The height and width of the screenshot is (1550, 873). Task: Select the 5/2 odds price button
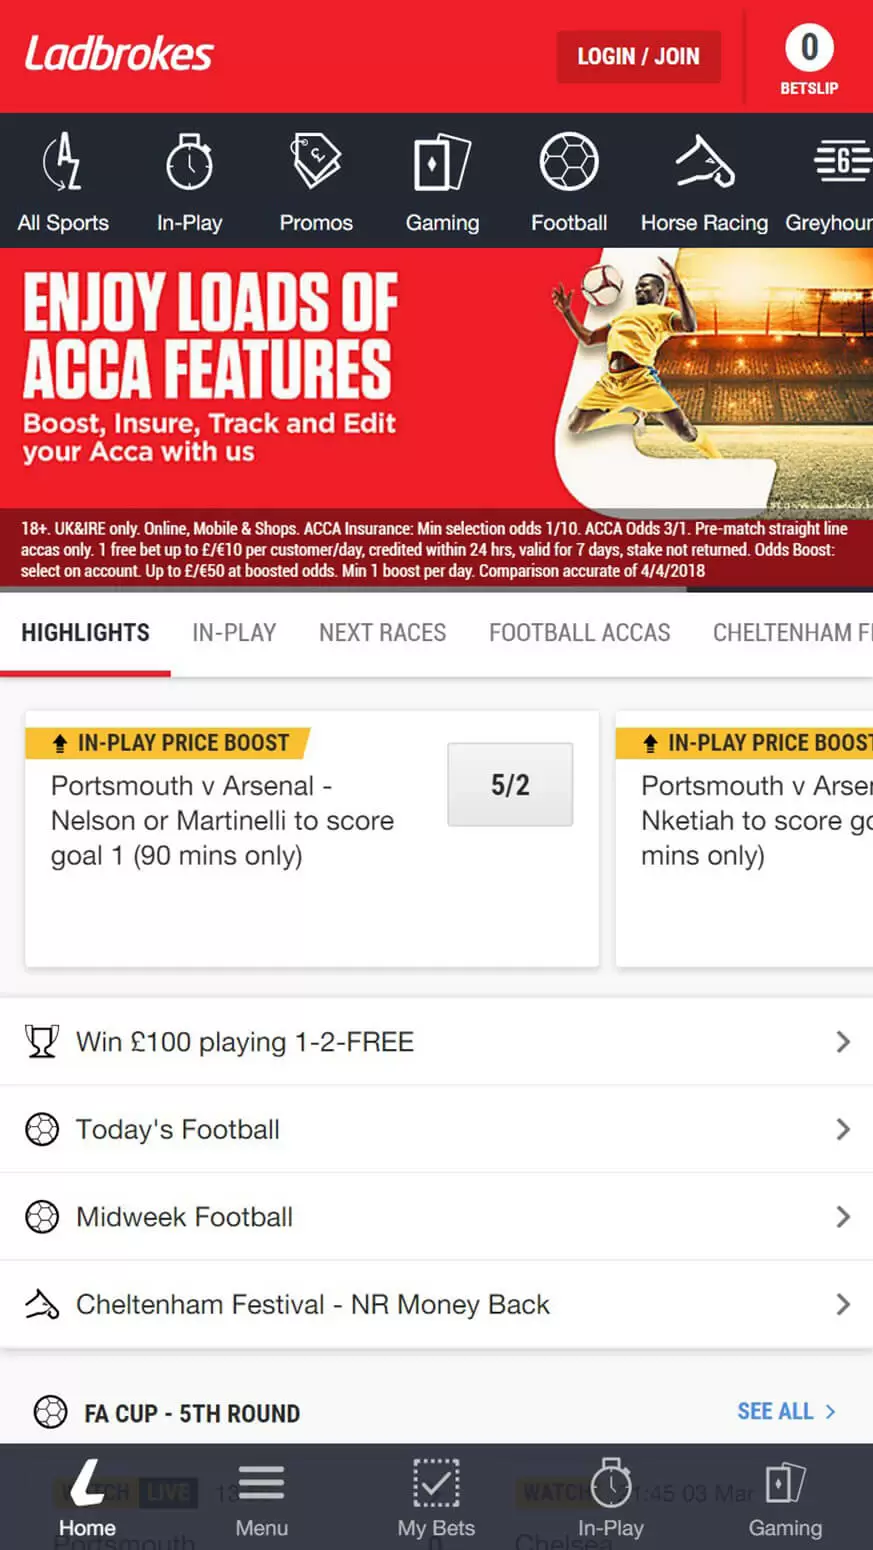point(510,785)
